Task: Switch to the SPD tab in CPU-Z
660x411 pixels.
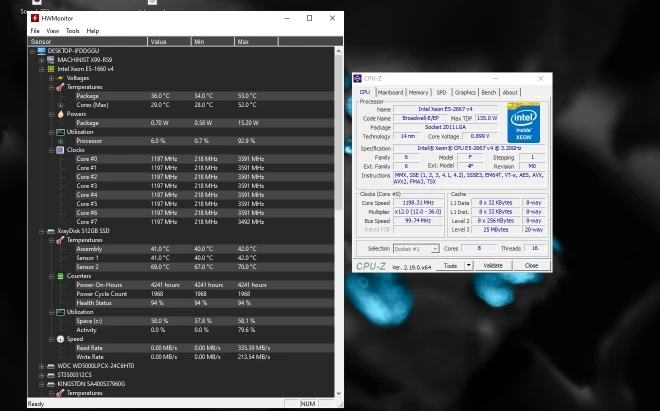Action: click(x=441, y=93)
